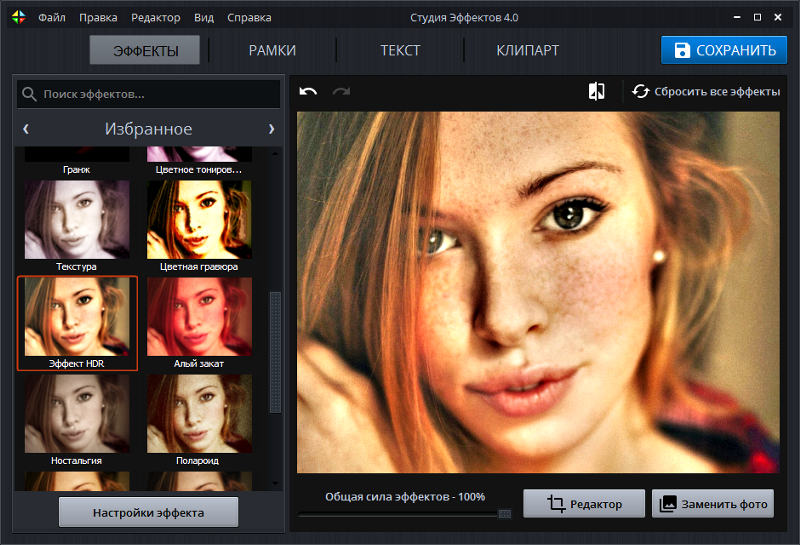Undo the last action with the arrow
This screenshot has width=800, height=545.
(308, 92)
